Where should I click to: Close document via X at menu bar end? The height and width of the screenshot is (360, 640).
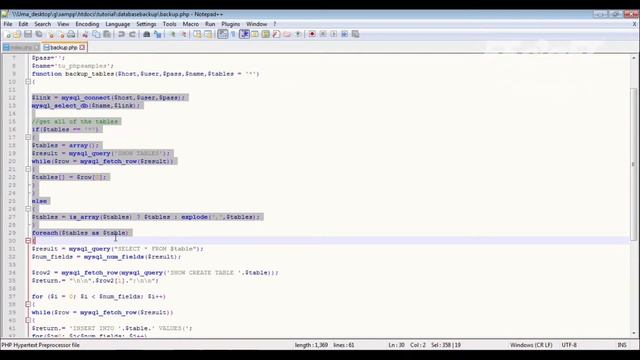pos(635,24)
